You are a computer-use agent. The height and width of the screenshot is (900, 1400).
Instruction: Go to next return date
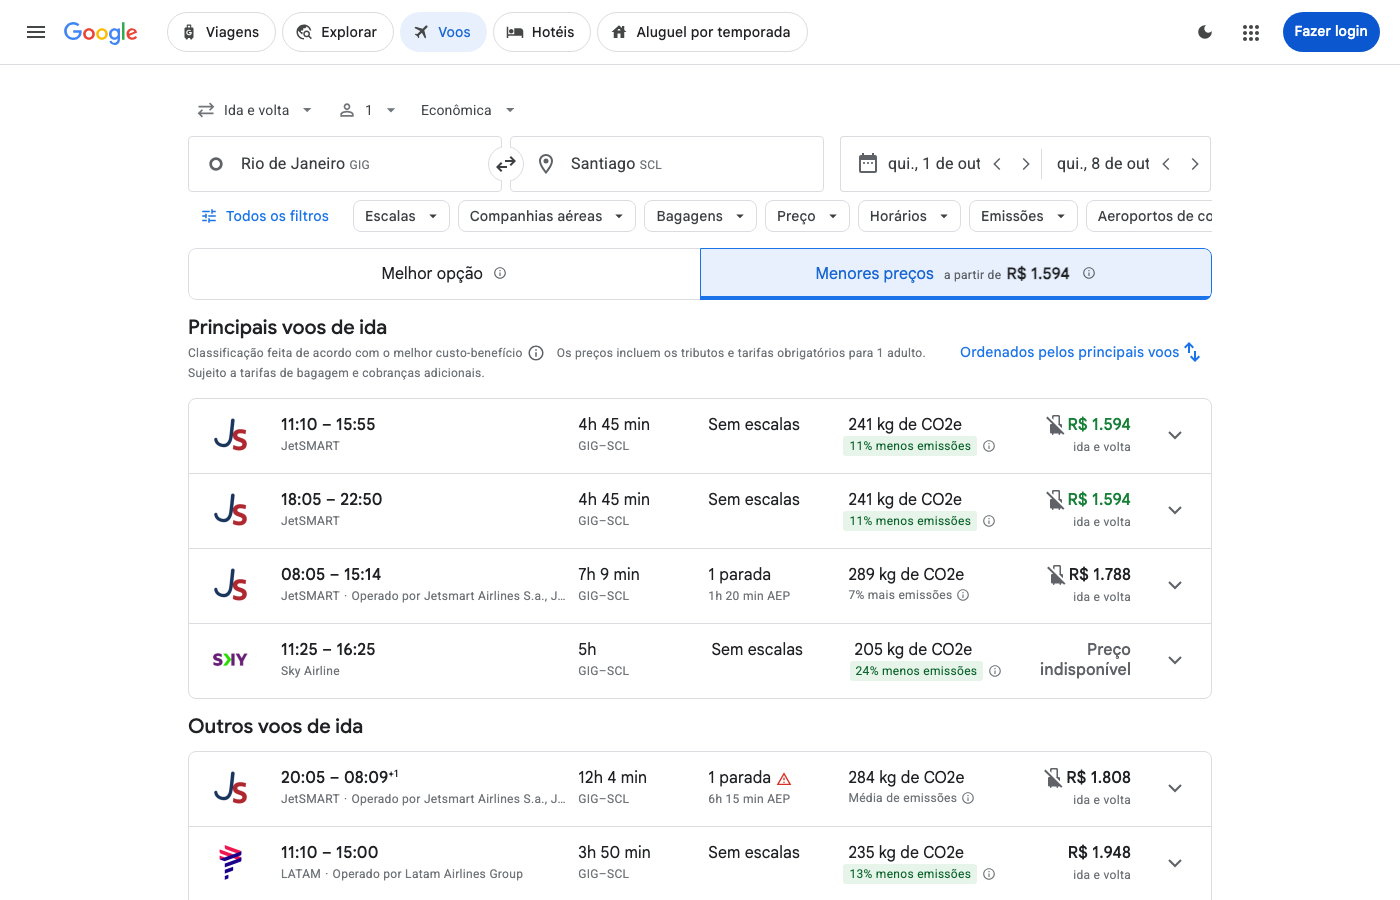(x=1195, y=164)
